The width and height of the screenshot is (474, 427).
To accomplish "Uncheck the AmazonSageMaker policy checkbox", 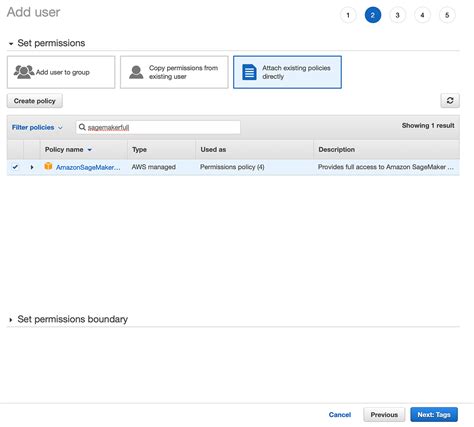I will pos(15,167).
